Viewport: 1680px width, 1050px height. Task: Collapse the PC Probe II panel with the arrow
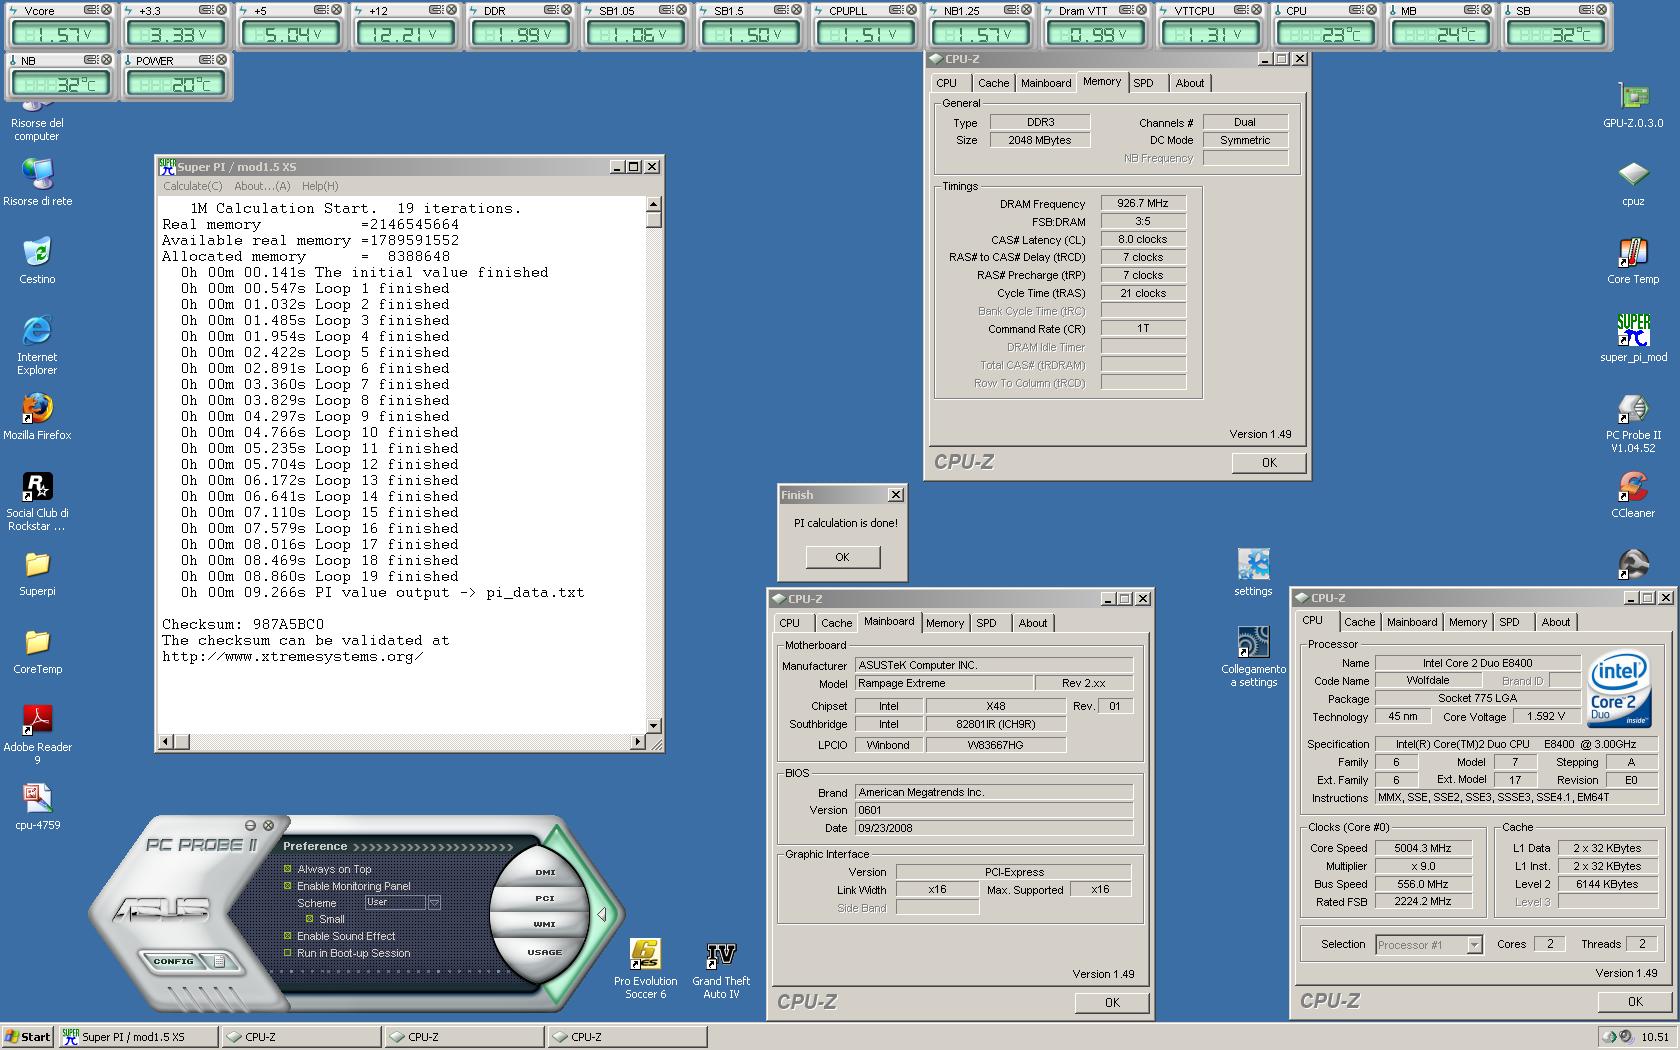click(602, 914)
